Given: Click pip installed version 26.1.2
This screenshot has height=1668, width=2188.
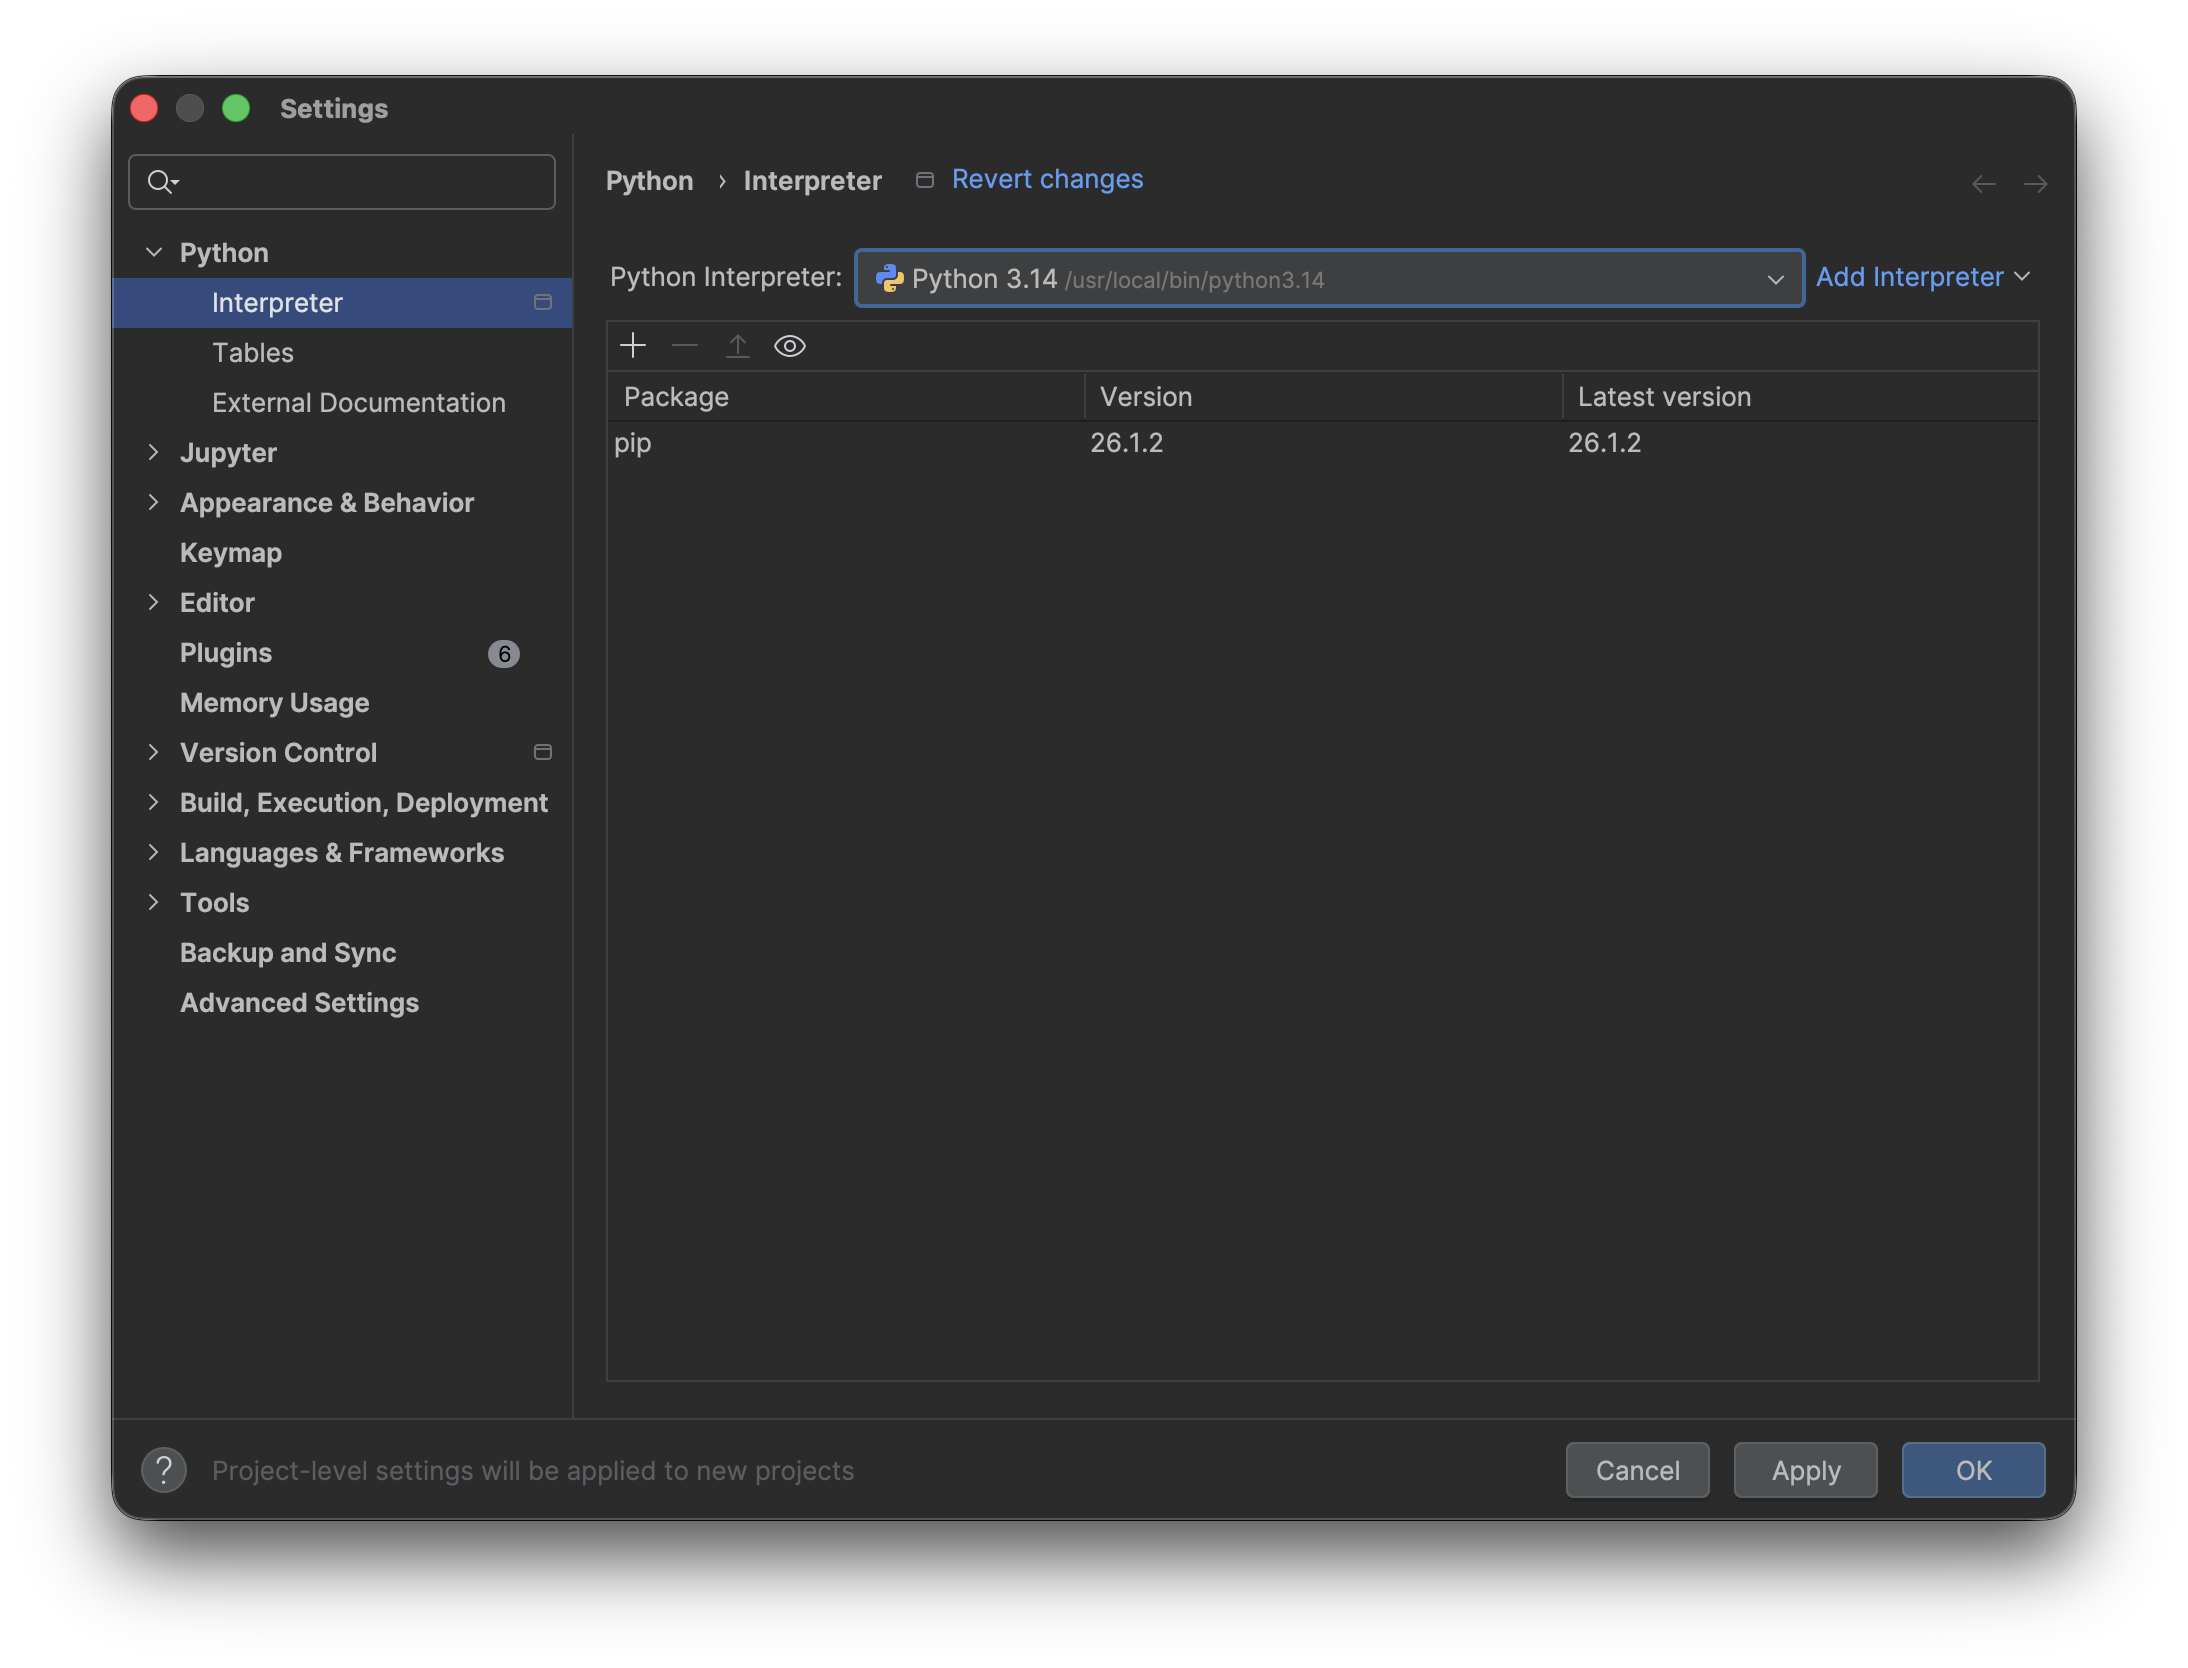Looking at the screenshot, I should point(1127,443).
